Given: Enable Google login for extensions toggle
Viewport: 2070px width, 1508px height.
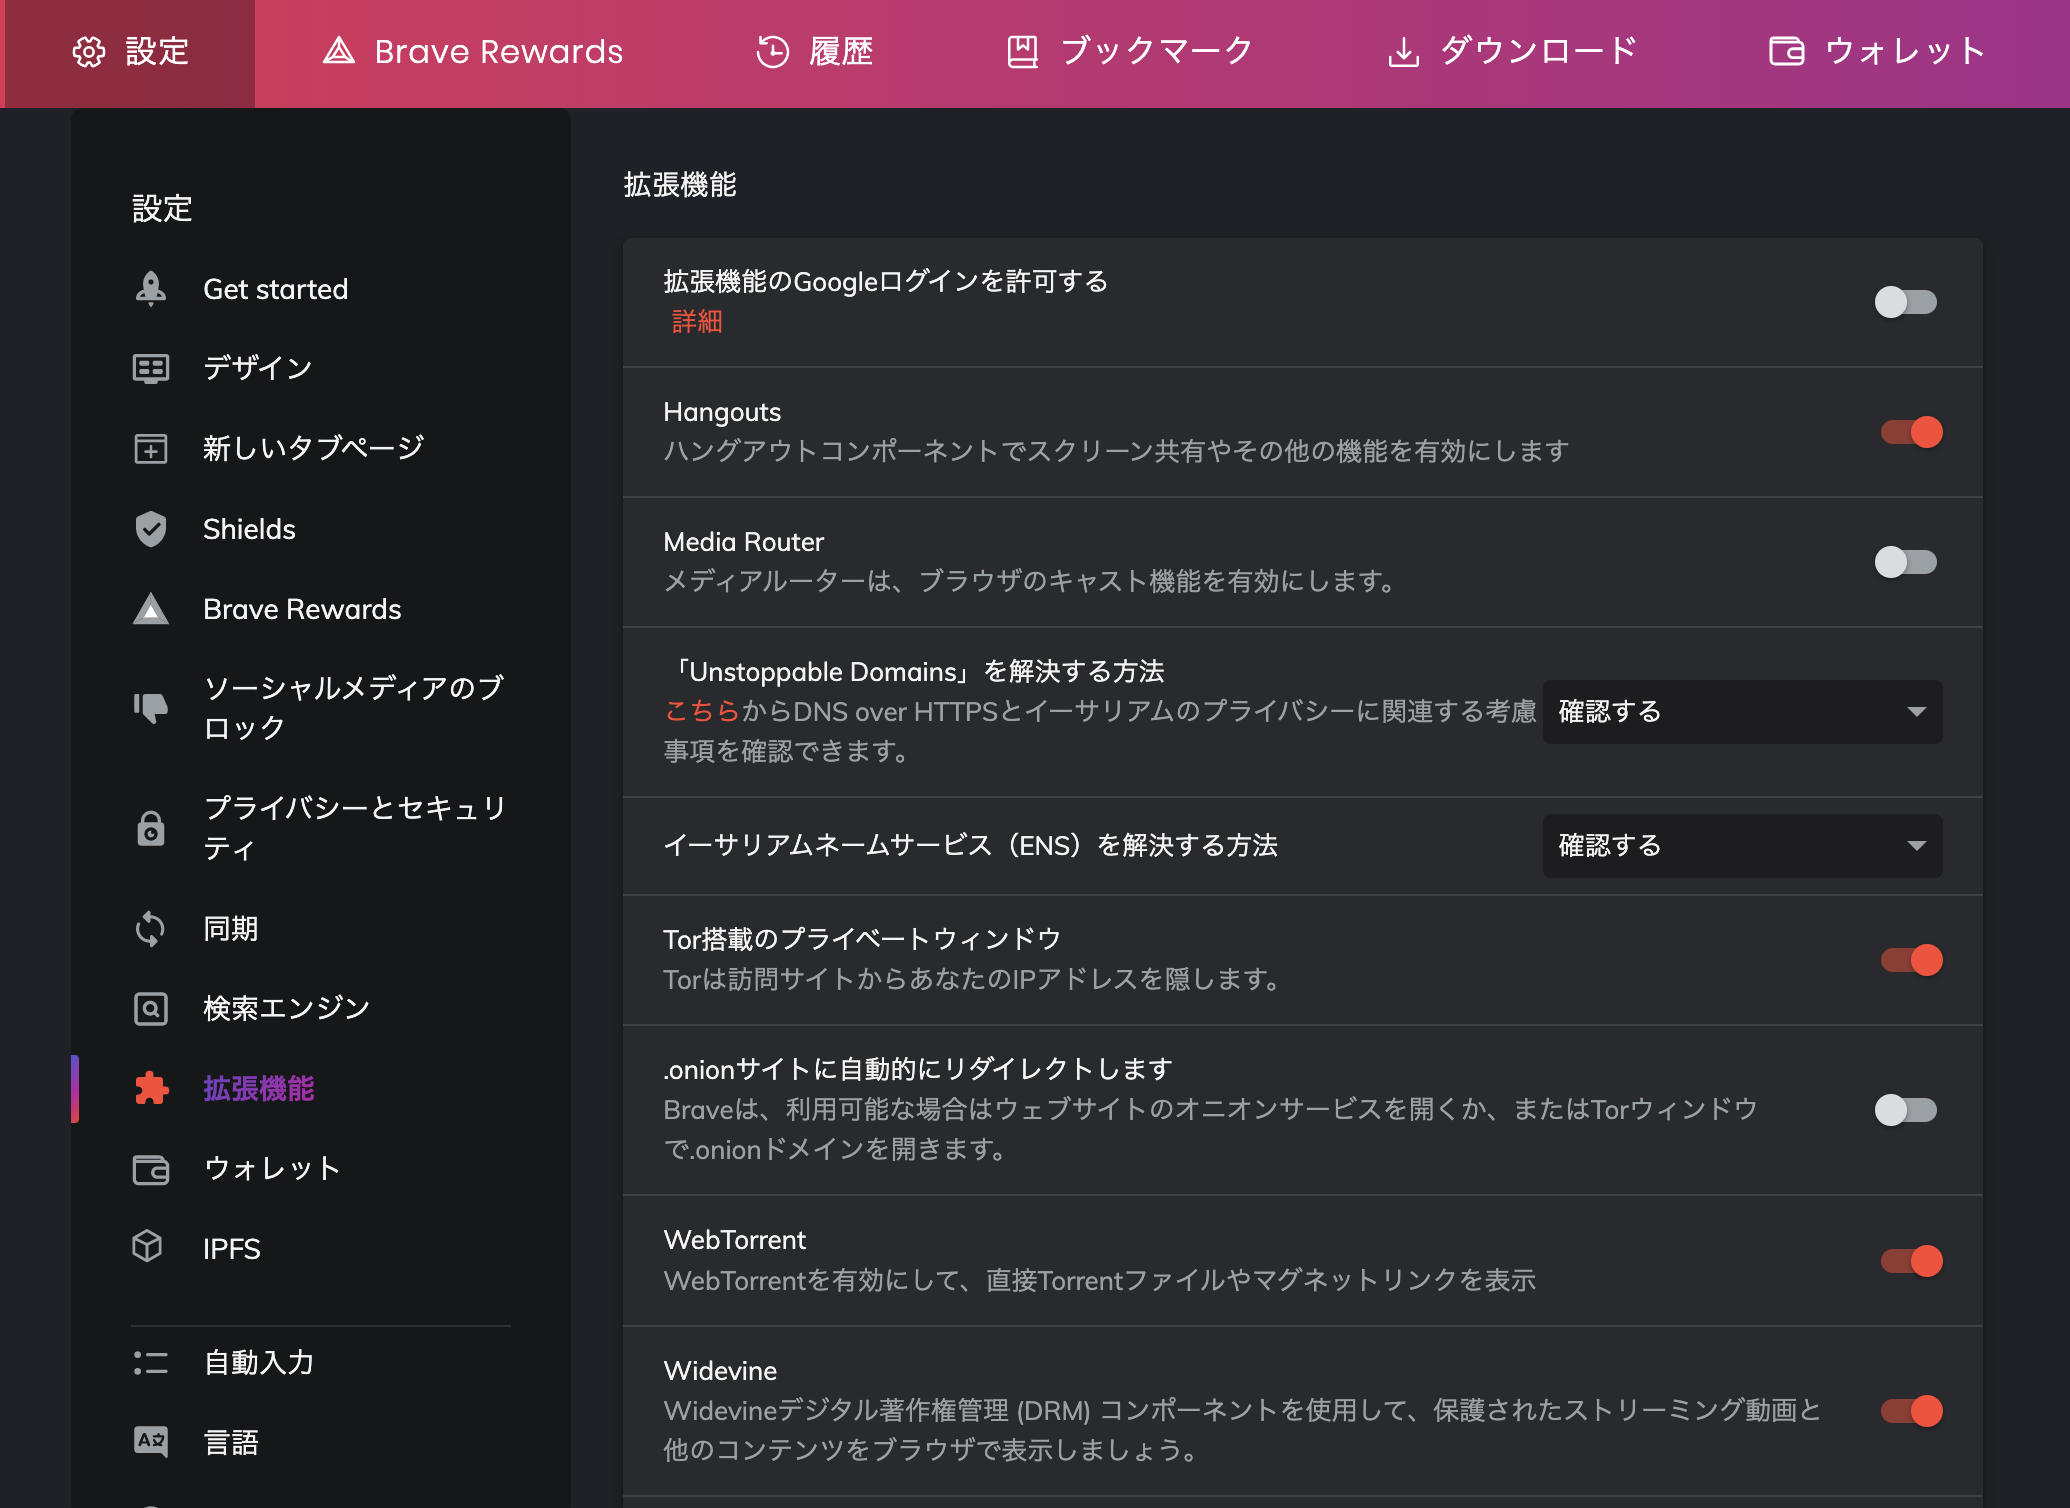Looking at the screenshot, I should click(1906, 302).
